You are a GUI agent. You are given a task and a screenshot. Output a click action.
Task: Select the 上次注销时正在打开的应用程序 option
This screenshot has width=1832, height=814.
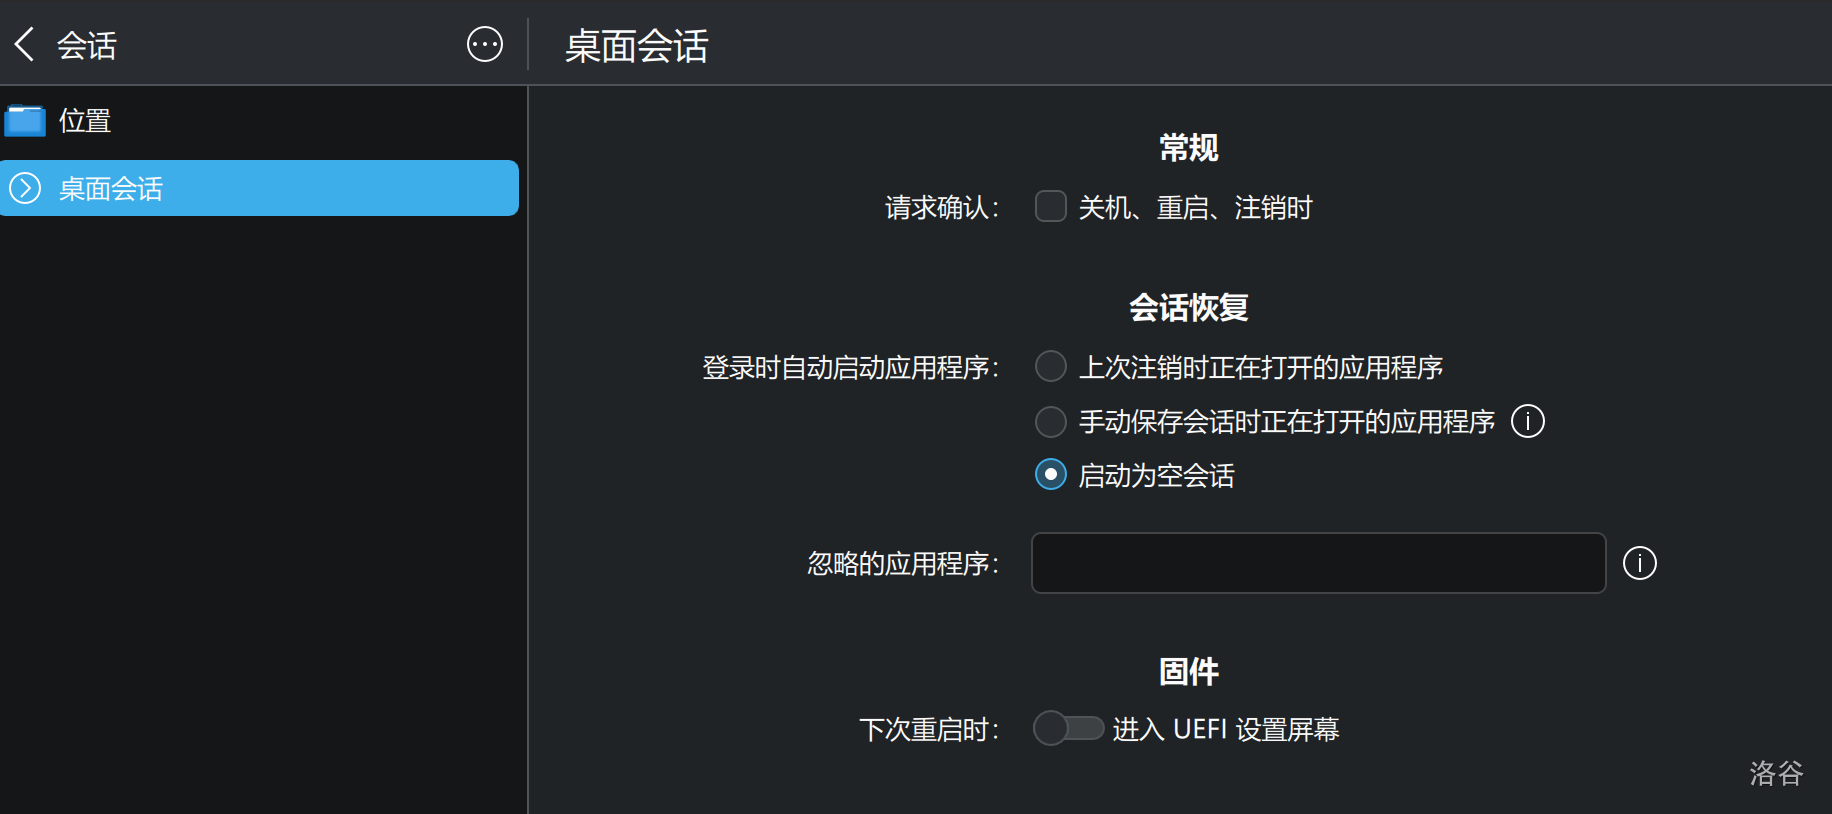tap(1050, 367)
